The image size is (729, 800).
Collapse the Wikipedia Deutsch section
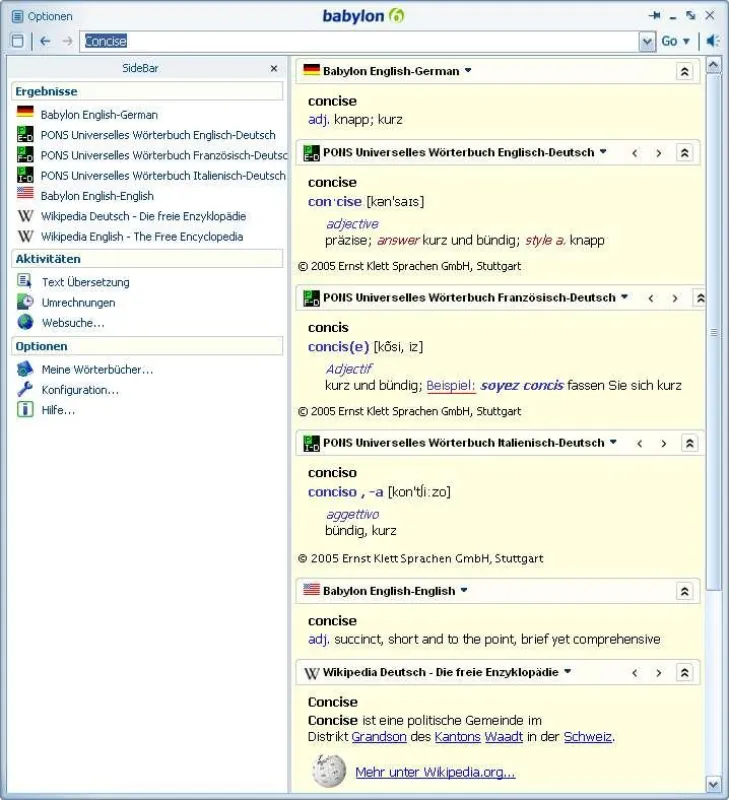(685, 673)
